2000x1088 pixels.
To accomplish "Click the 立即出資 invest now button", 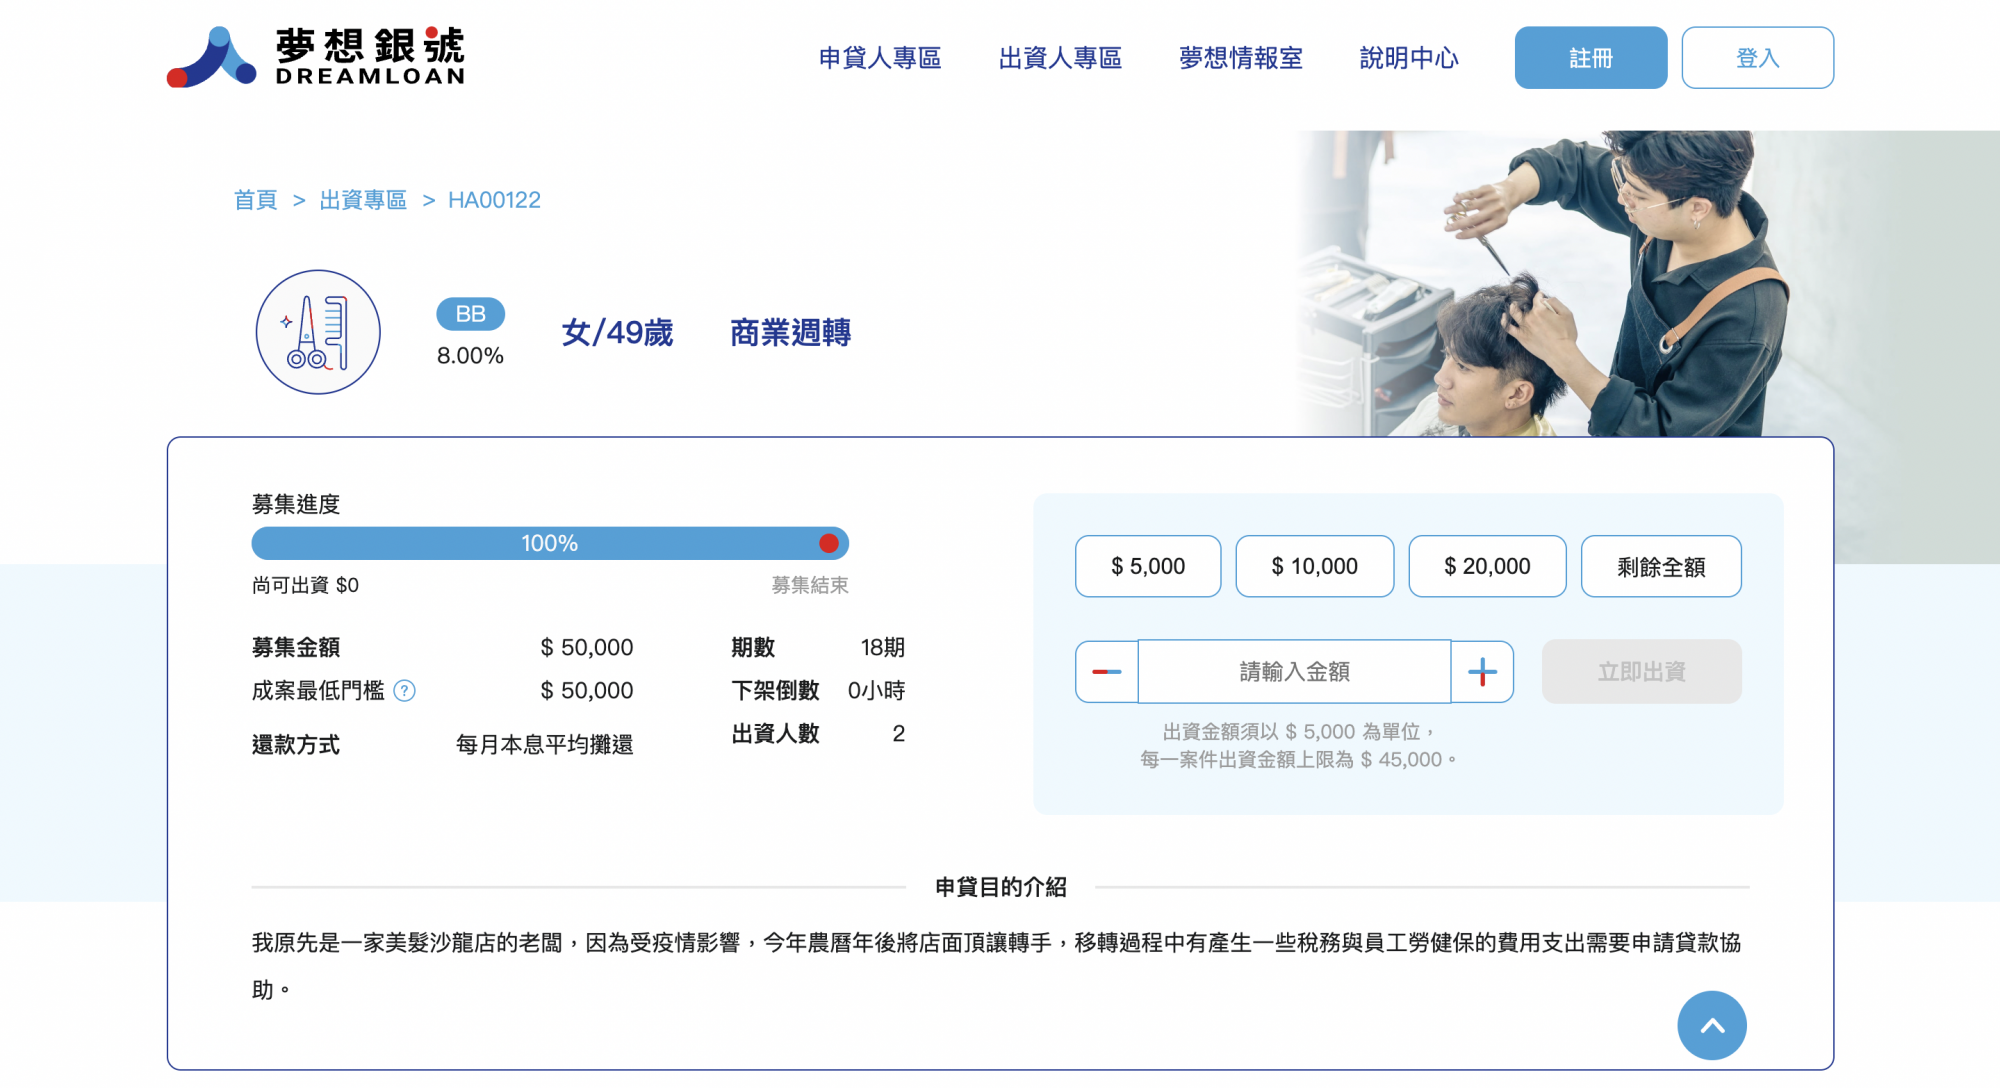I will coord(1641,671).
